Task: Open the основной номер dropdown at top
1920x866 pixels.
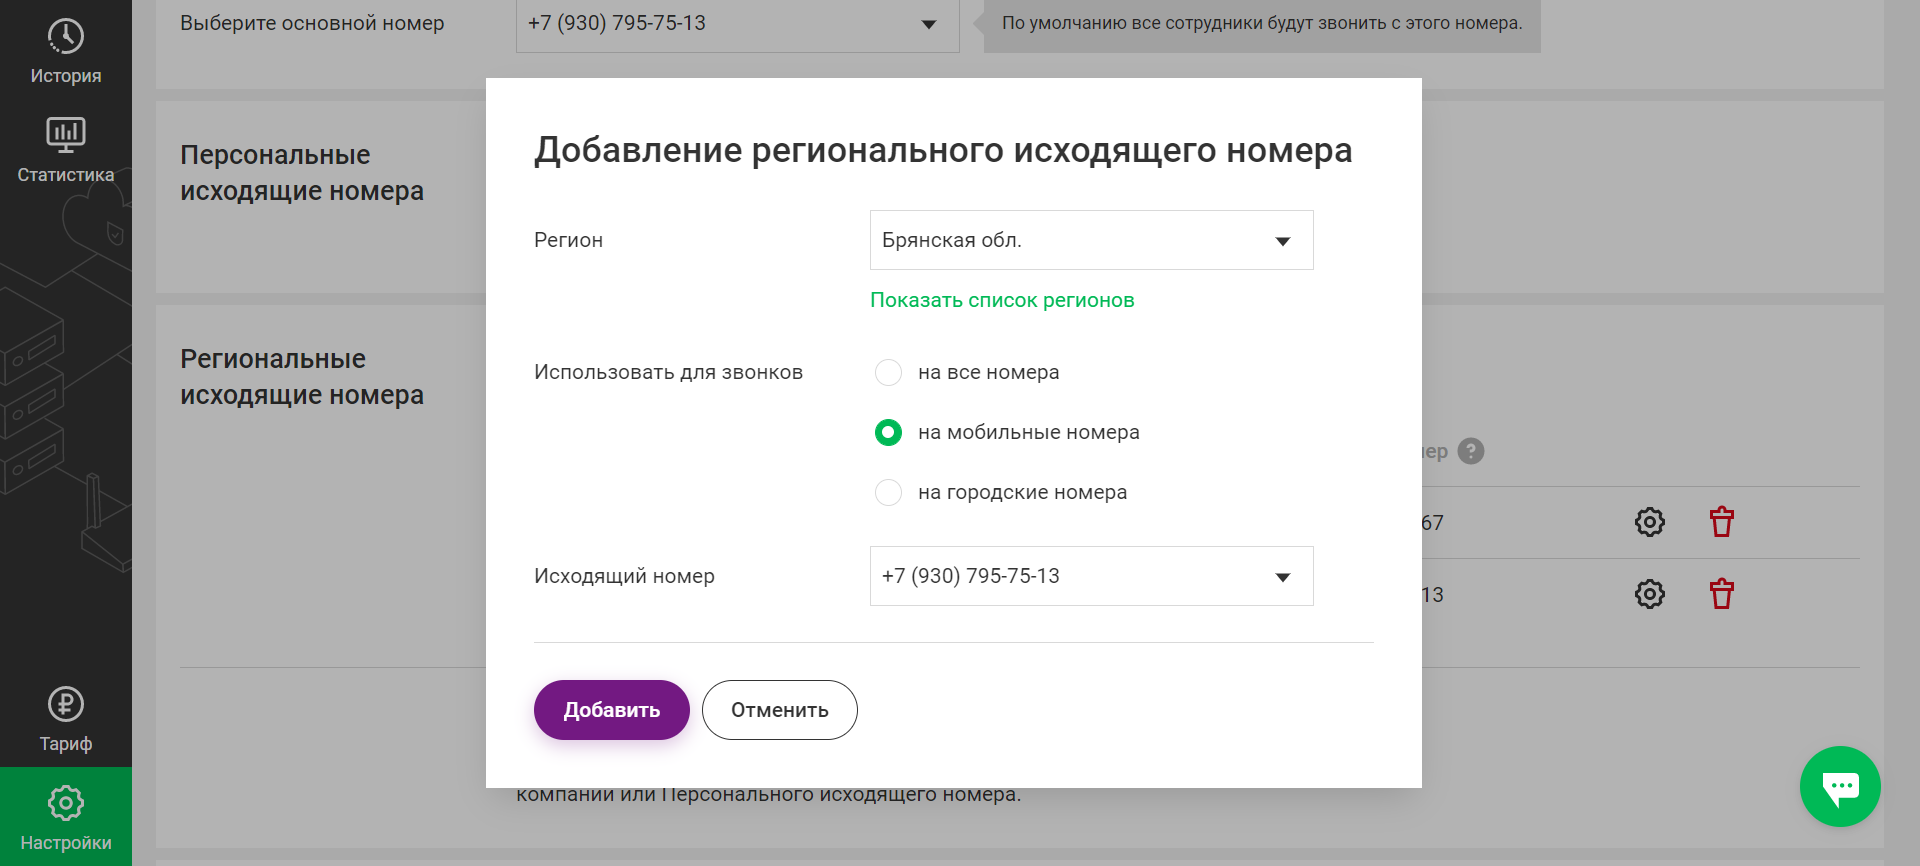Action: (737, 24)
